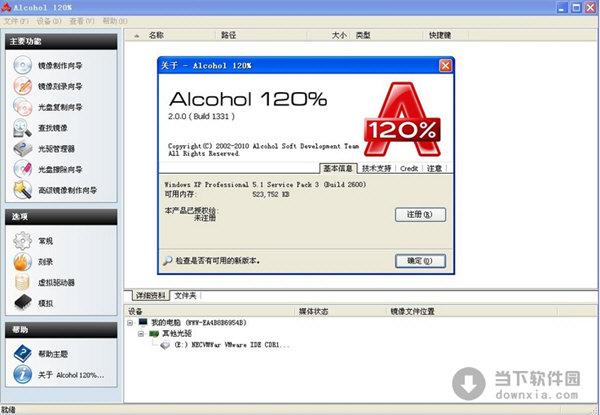Collapse the 其他光驱 tree node
600x415 pixels.
(x=141, y=334)
